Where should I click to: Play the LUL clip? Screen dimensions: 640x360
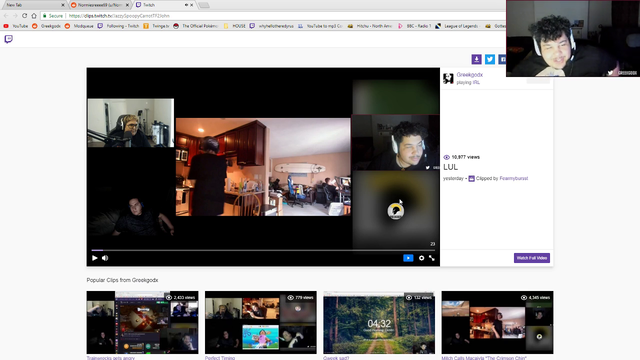tap(95, 258)
